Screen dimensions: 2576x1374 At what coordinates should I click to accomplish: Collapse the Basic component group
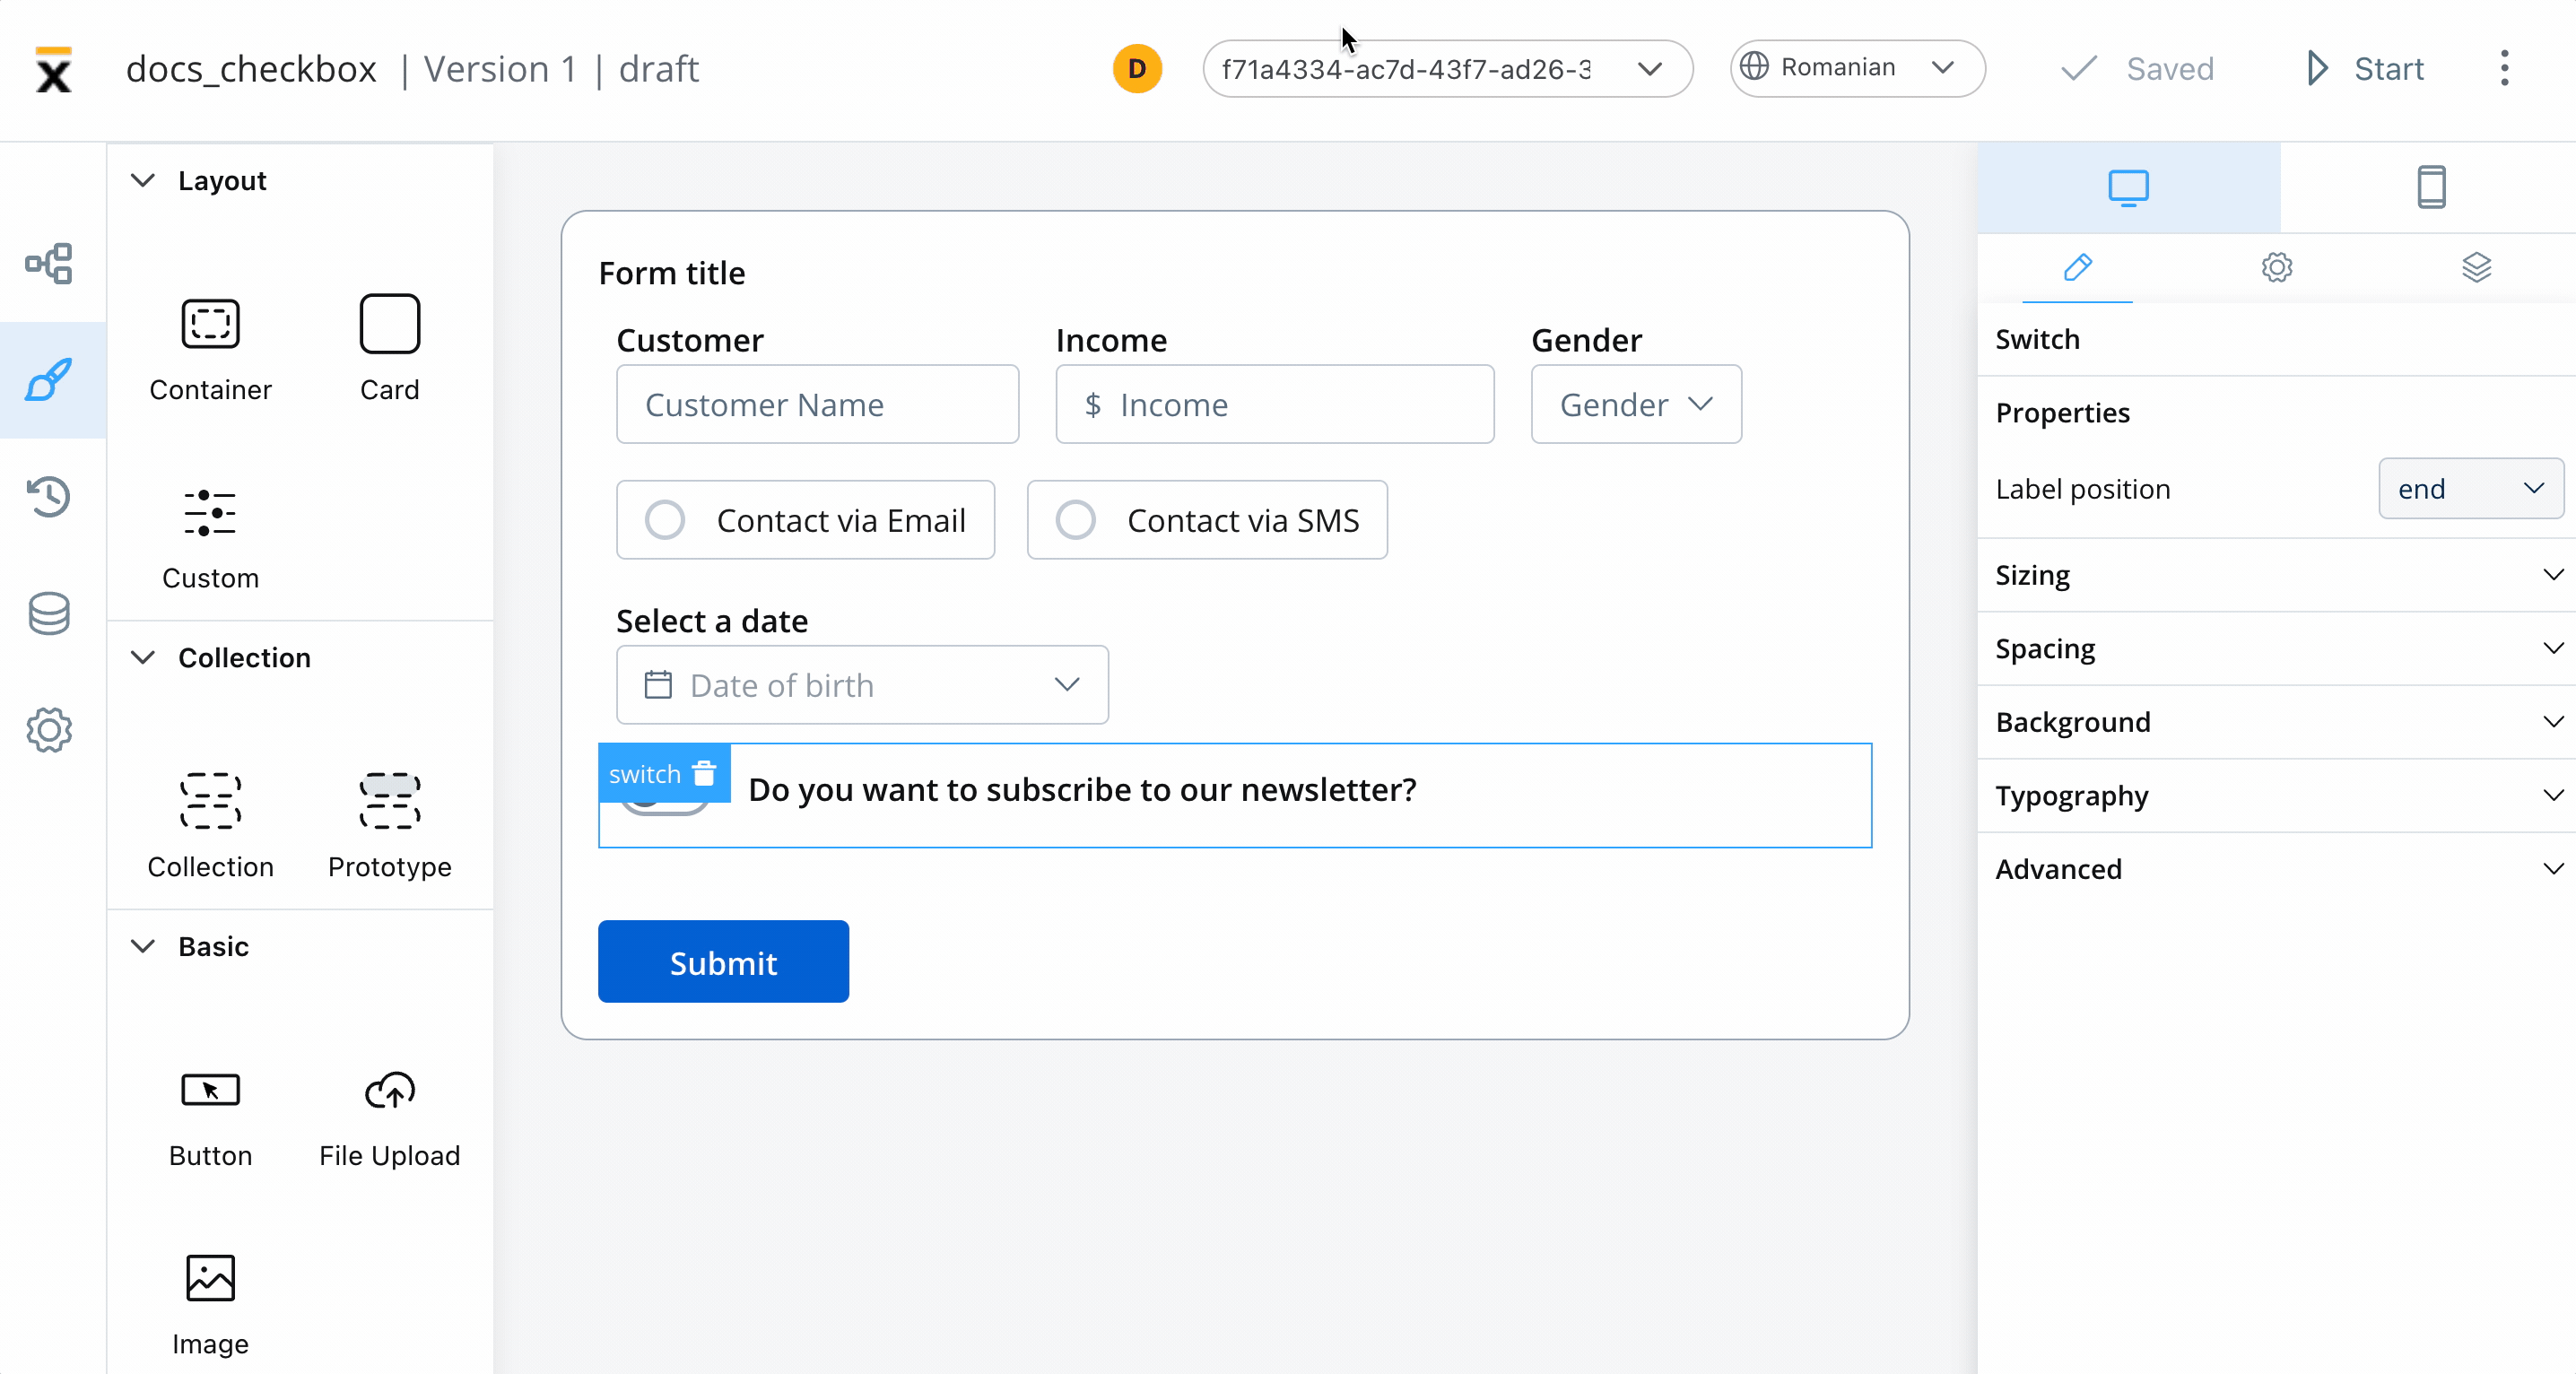pos(143,946)
